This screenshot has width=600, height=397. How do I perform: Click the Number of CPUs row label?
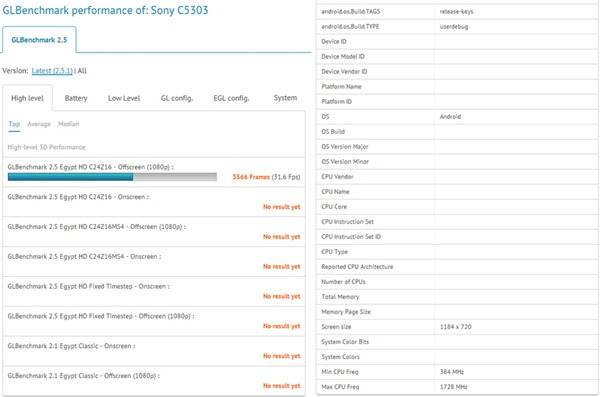[x=343, y=281]
